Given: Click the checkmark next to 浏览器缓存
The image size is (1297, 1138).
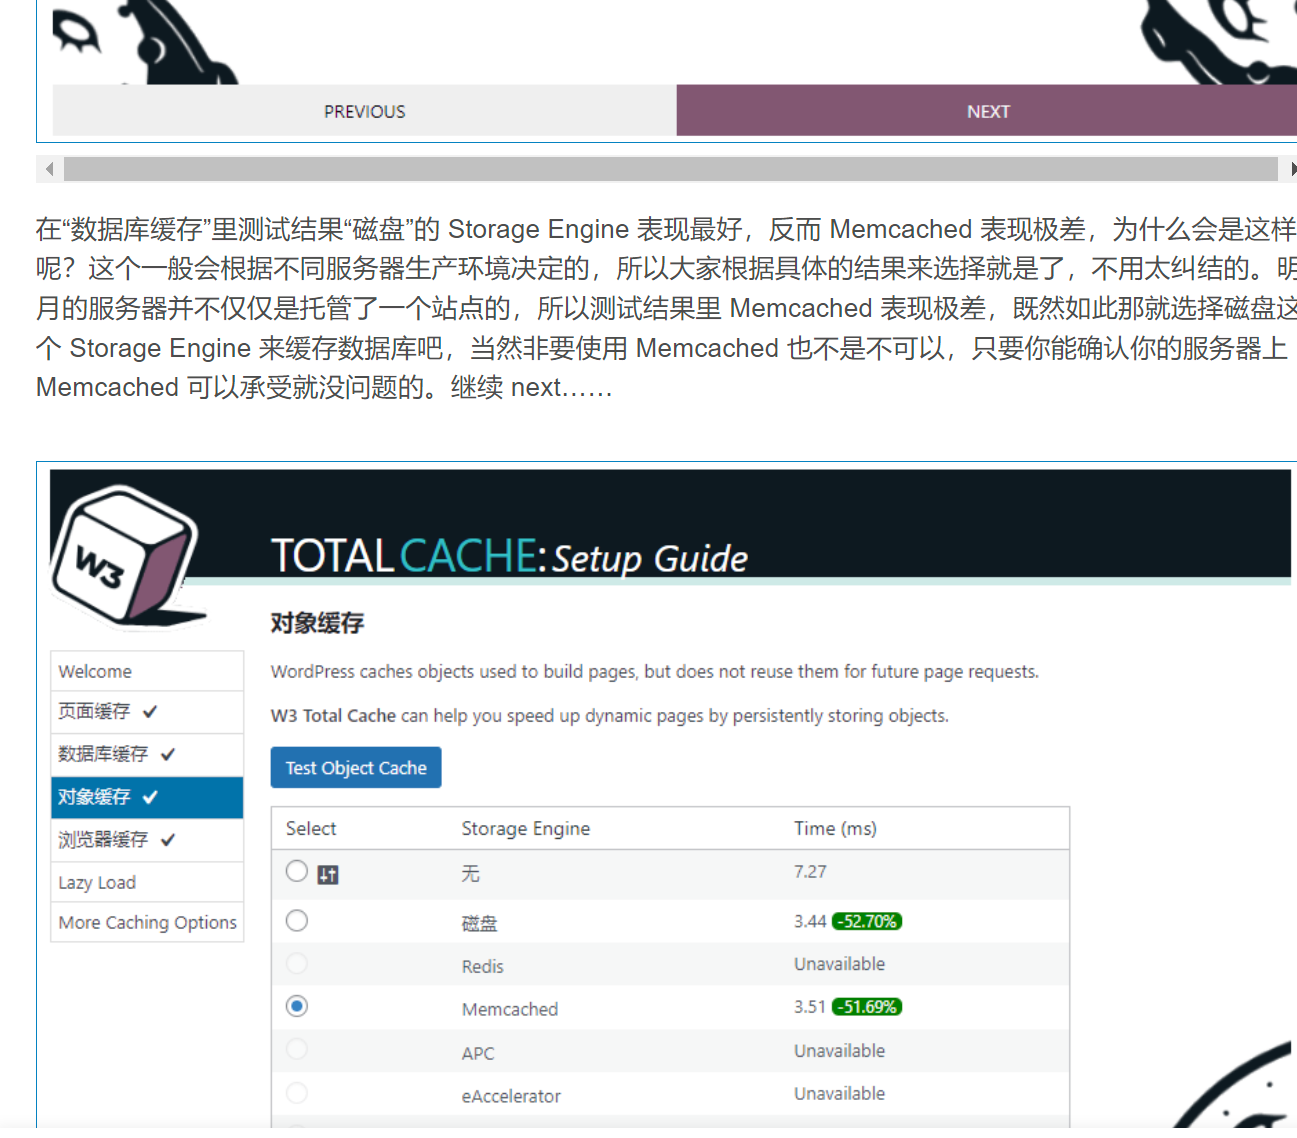Looking at the screenshot, I should (x=168, y=840).
